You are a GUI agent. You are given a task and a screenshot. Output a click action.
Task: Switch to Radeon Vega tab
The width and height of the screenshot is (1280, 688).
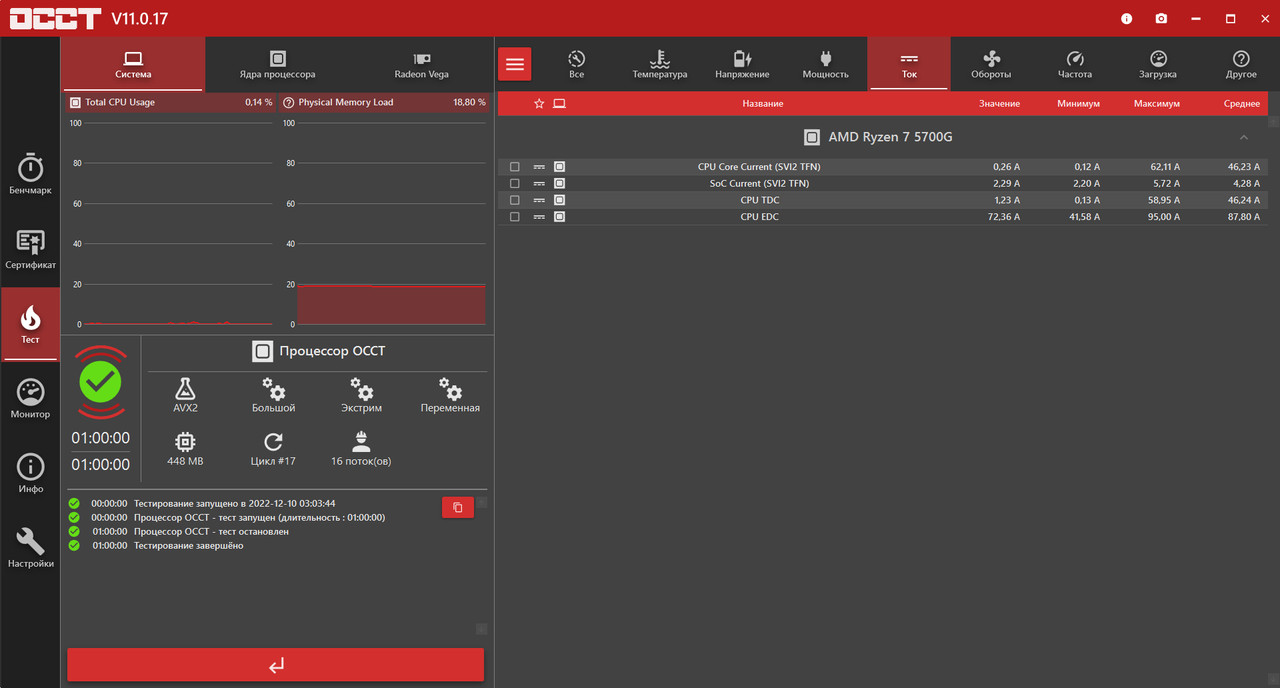pyautogui.click(x=421, y=65)
